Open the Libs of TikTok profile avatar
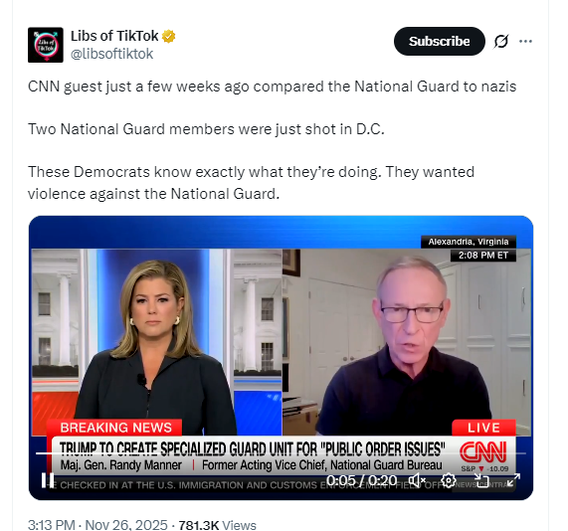 [46, 45]
